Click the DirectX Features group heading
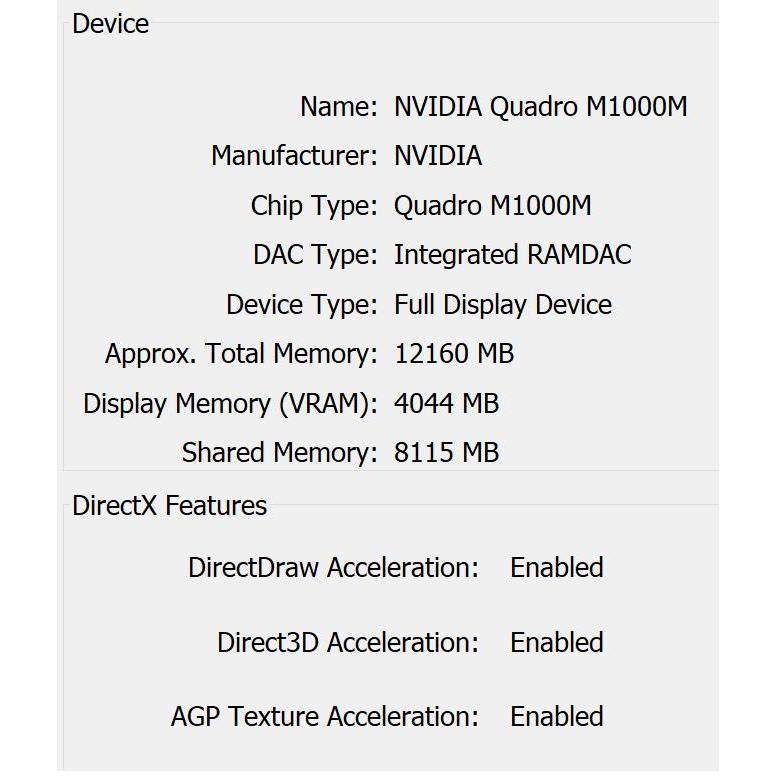776x776 pixels. click(x=169, y=506)
